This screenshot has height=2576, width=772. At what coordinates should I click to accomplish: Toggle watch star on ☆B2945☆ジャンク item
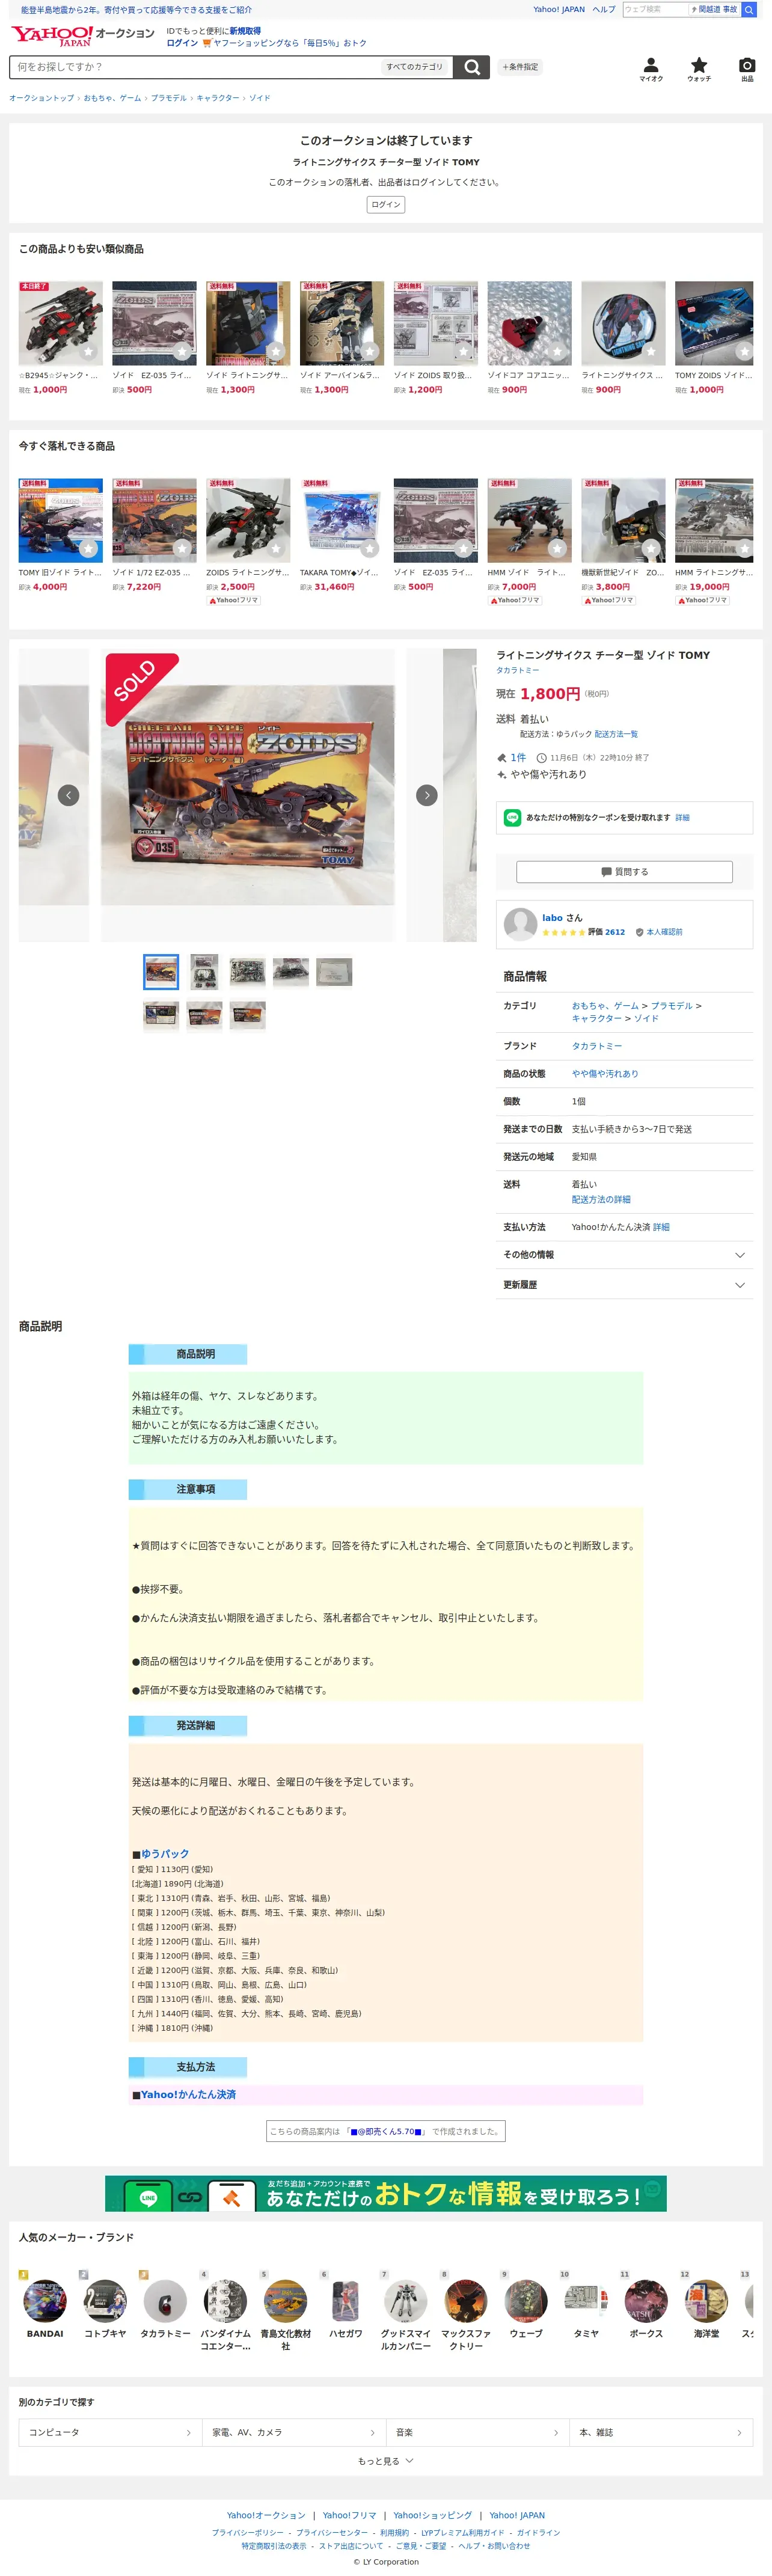click(88, 351)
